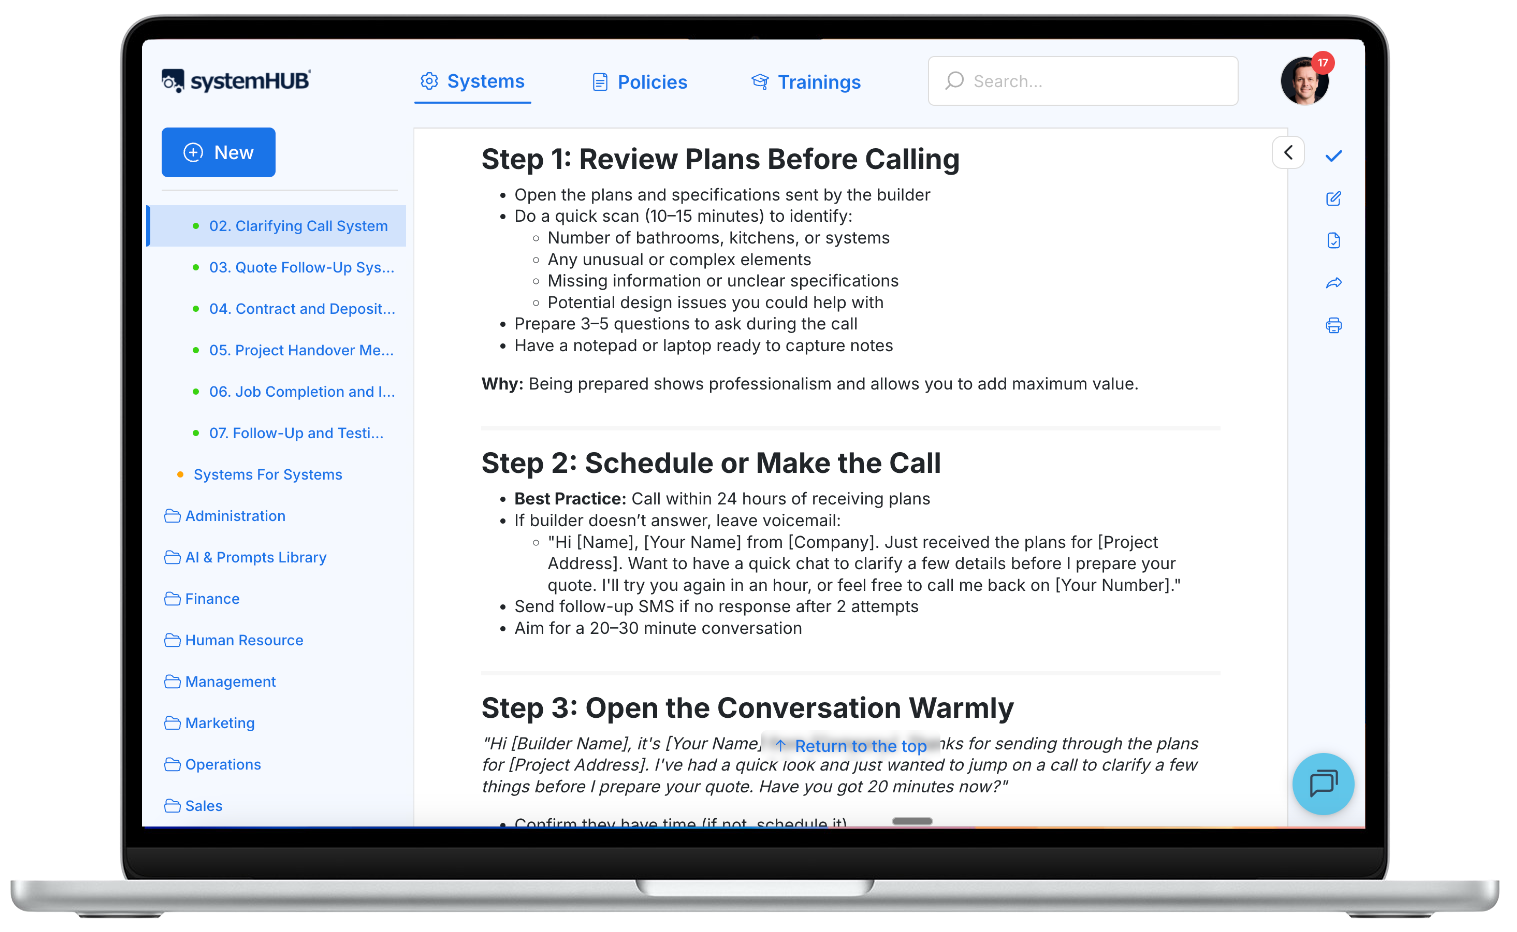Expand the Management folder
Screen dimensions: 1517x932
tap(221, 682)
